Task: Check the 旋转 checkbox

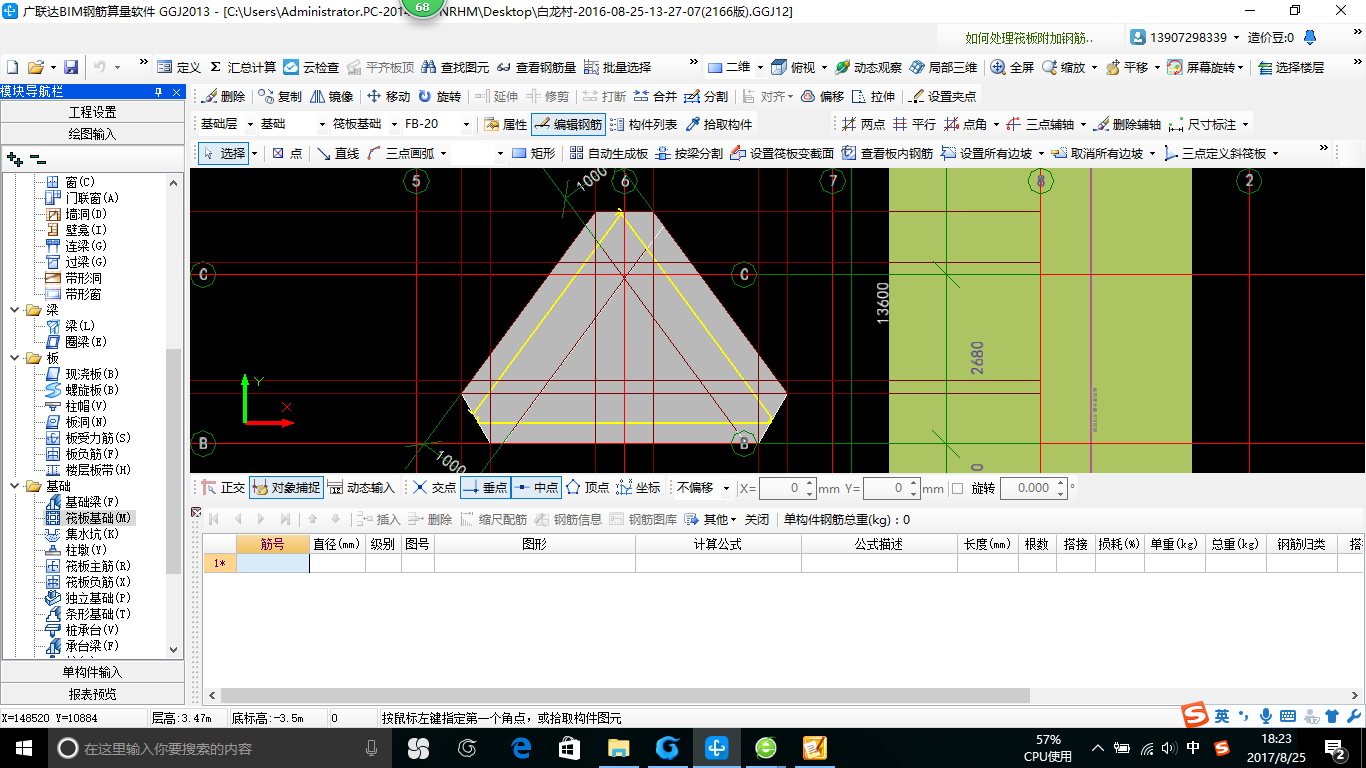Action: tap(957, 488)
